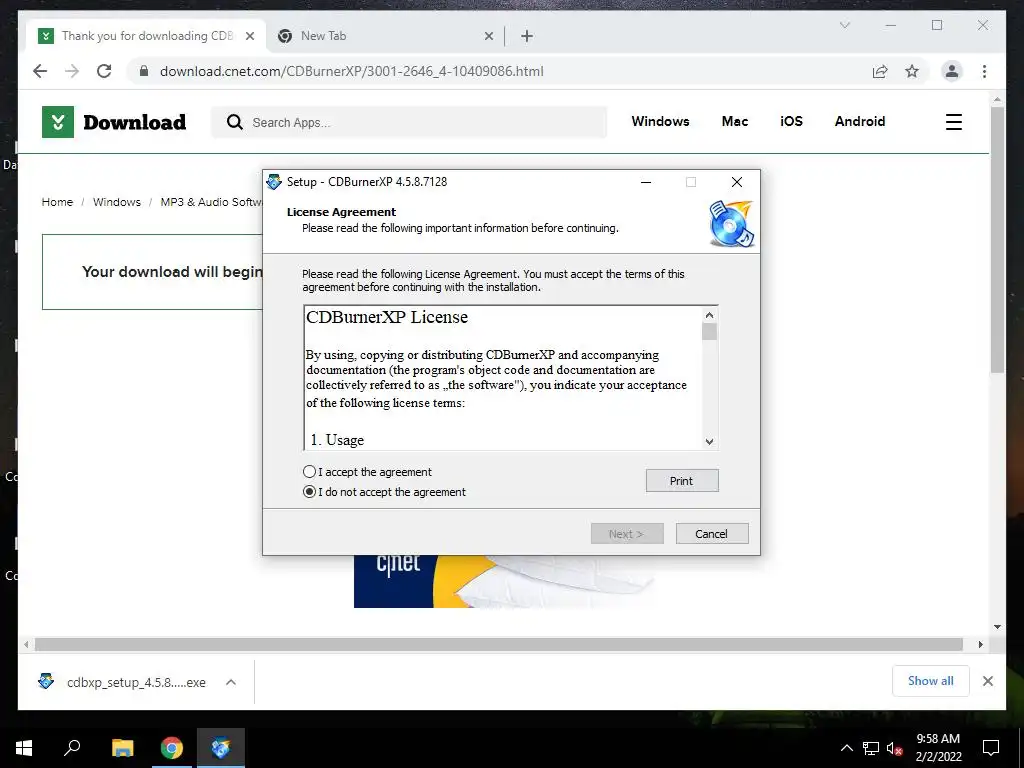The image size is (1024, 768).
Task: Click the Download site title text
Action: 135,122
